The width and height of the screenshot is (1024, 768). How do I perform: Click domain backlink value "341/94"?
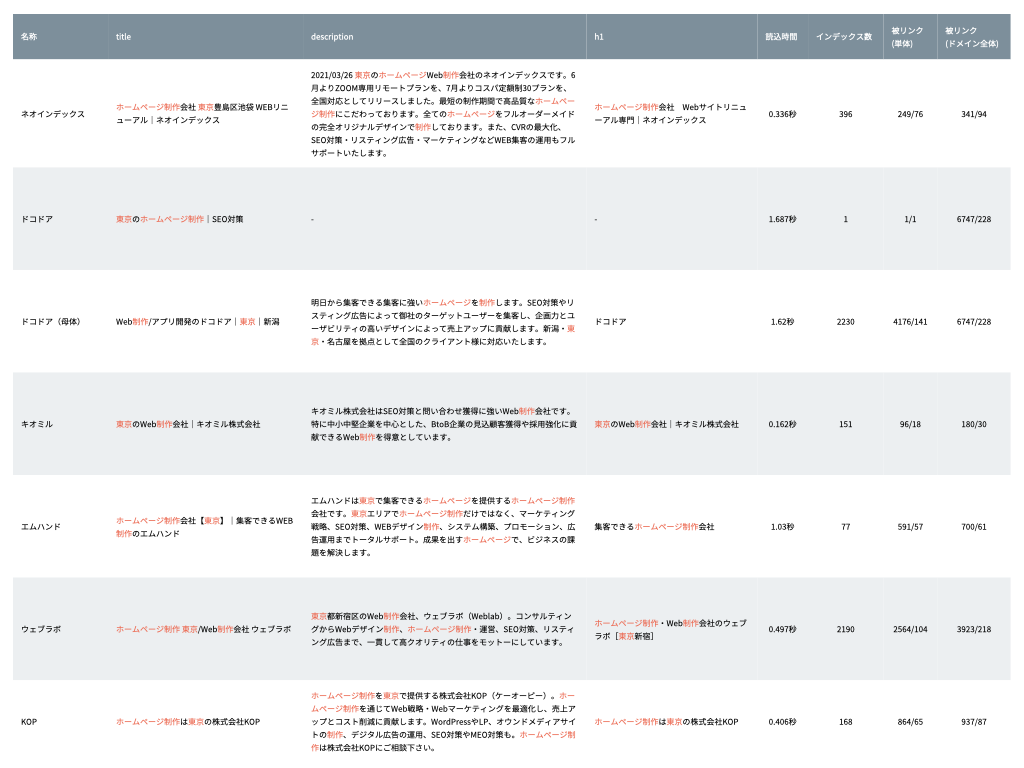974,114
